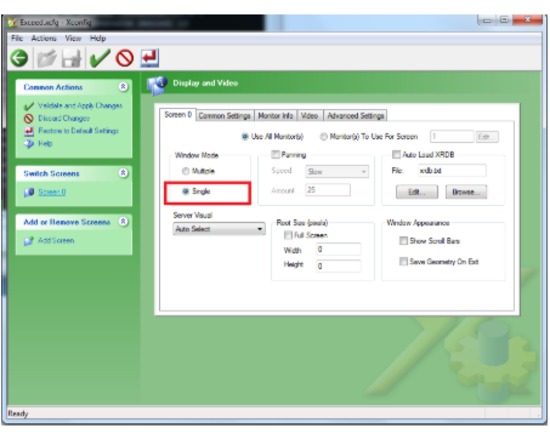Collapse the Switch Screens panel

pos(123,173)
